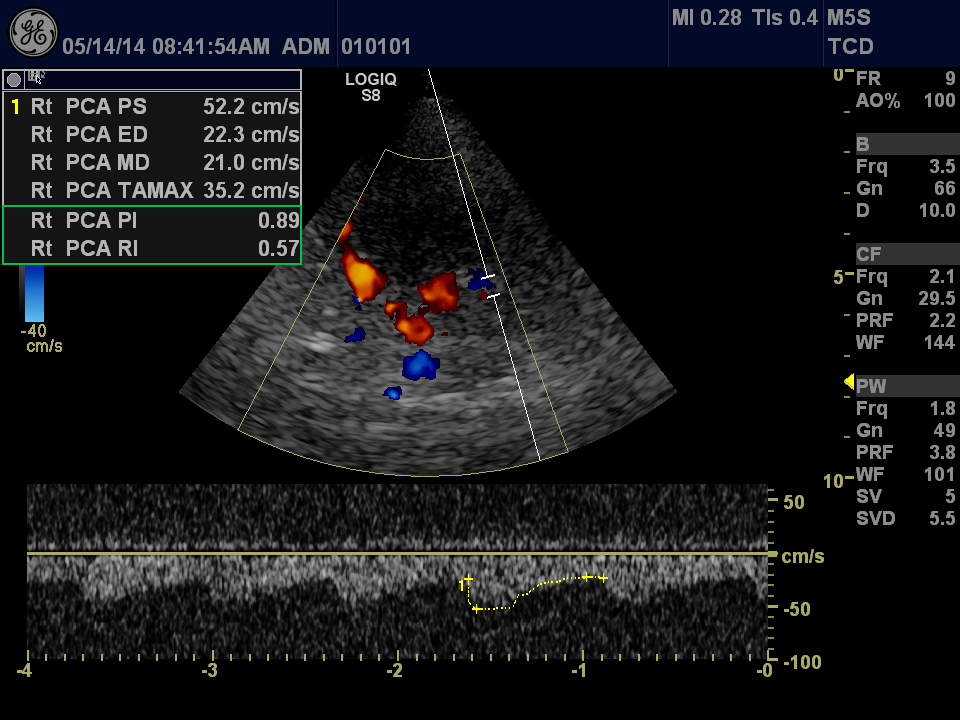The image size is (960, 720).
Task: Click the yellow PW mode arrow marker
Action: coord(849,382)
